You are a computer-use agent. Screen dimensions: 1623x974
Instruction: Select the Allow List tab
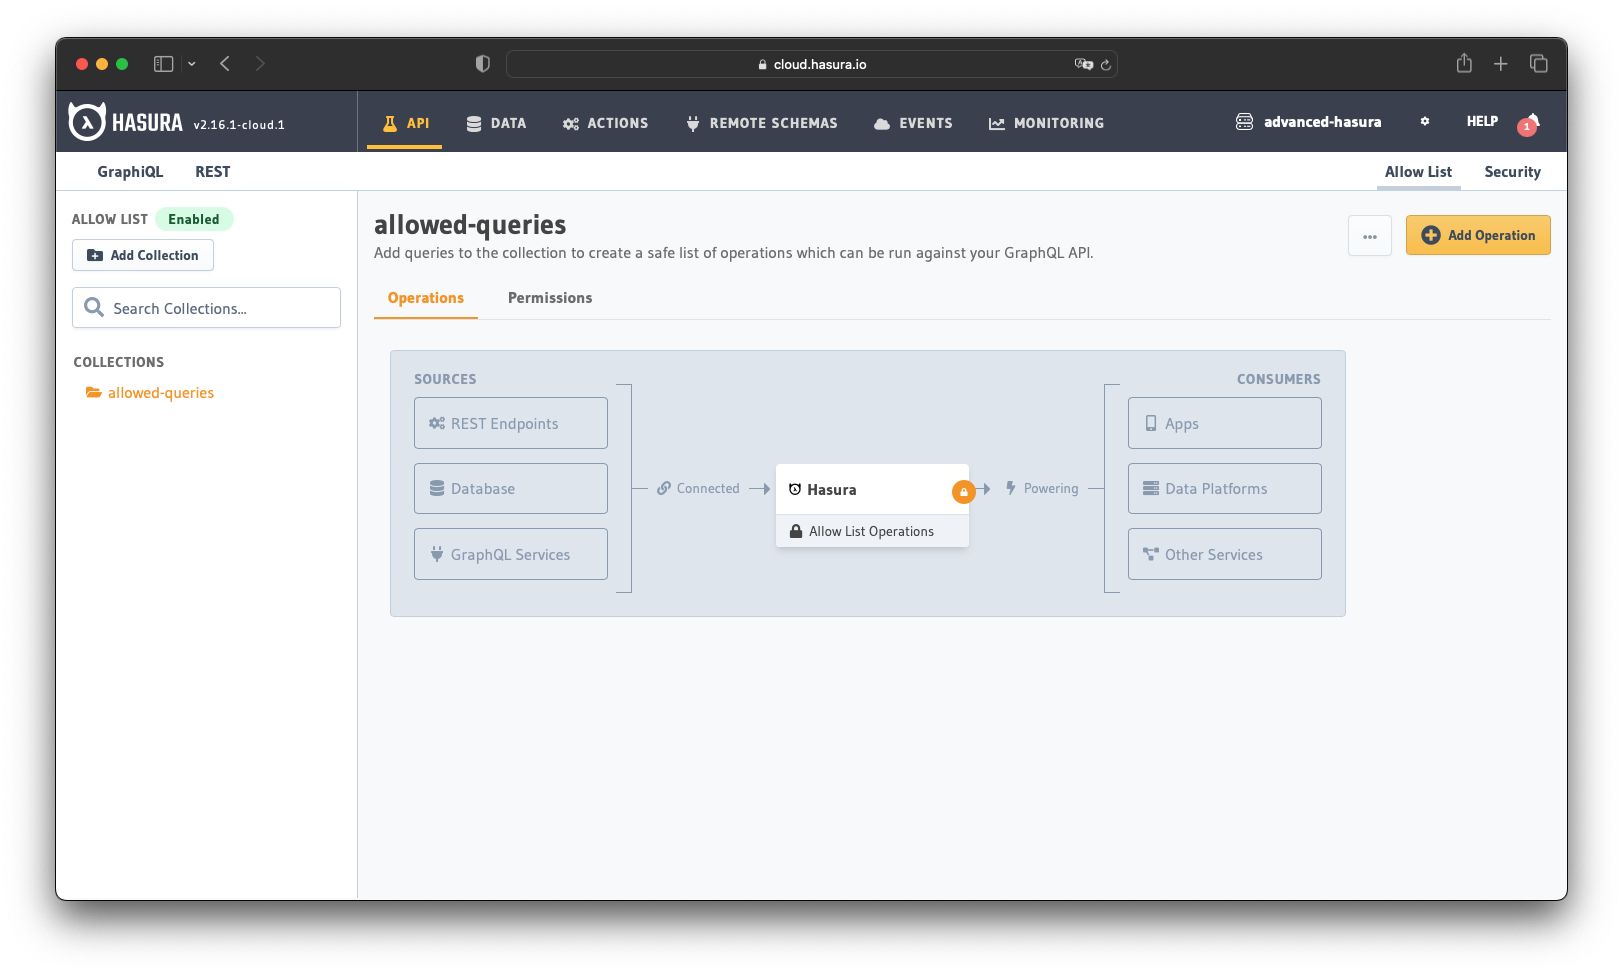pyautogui.click(x=1418, y=172)
